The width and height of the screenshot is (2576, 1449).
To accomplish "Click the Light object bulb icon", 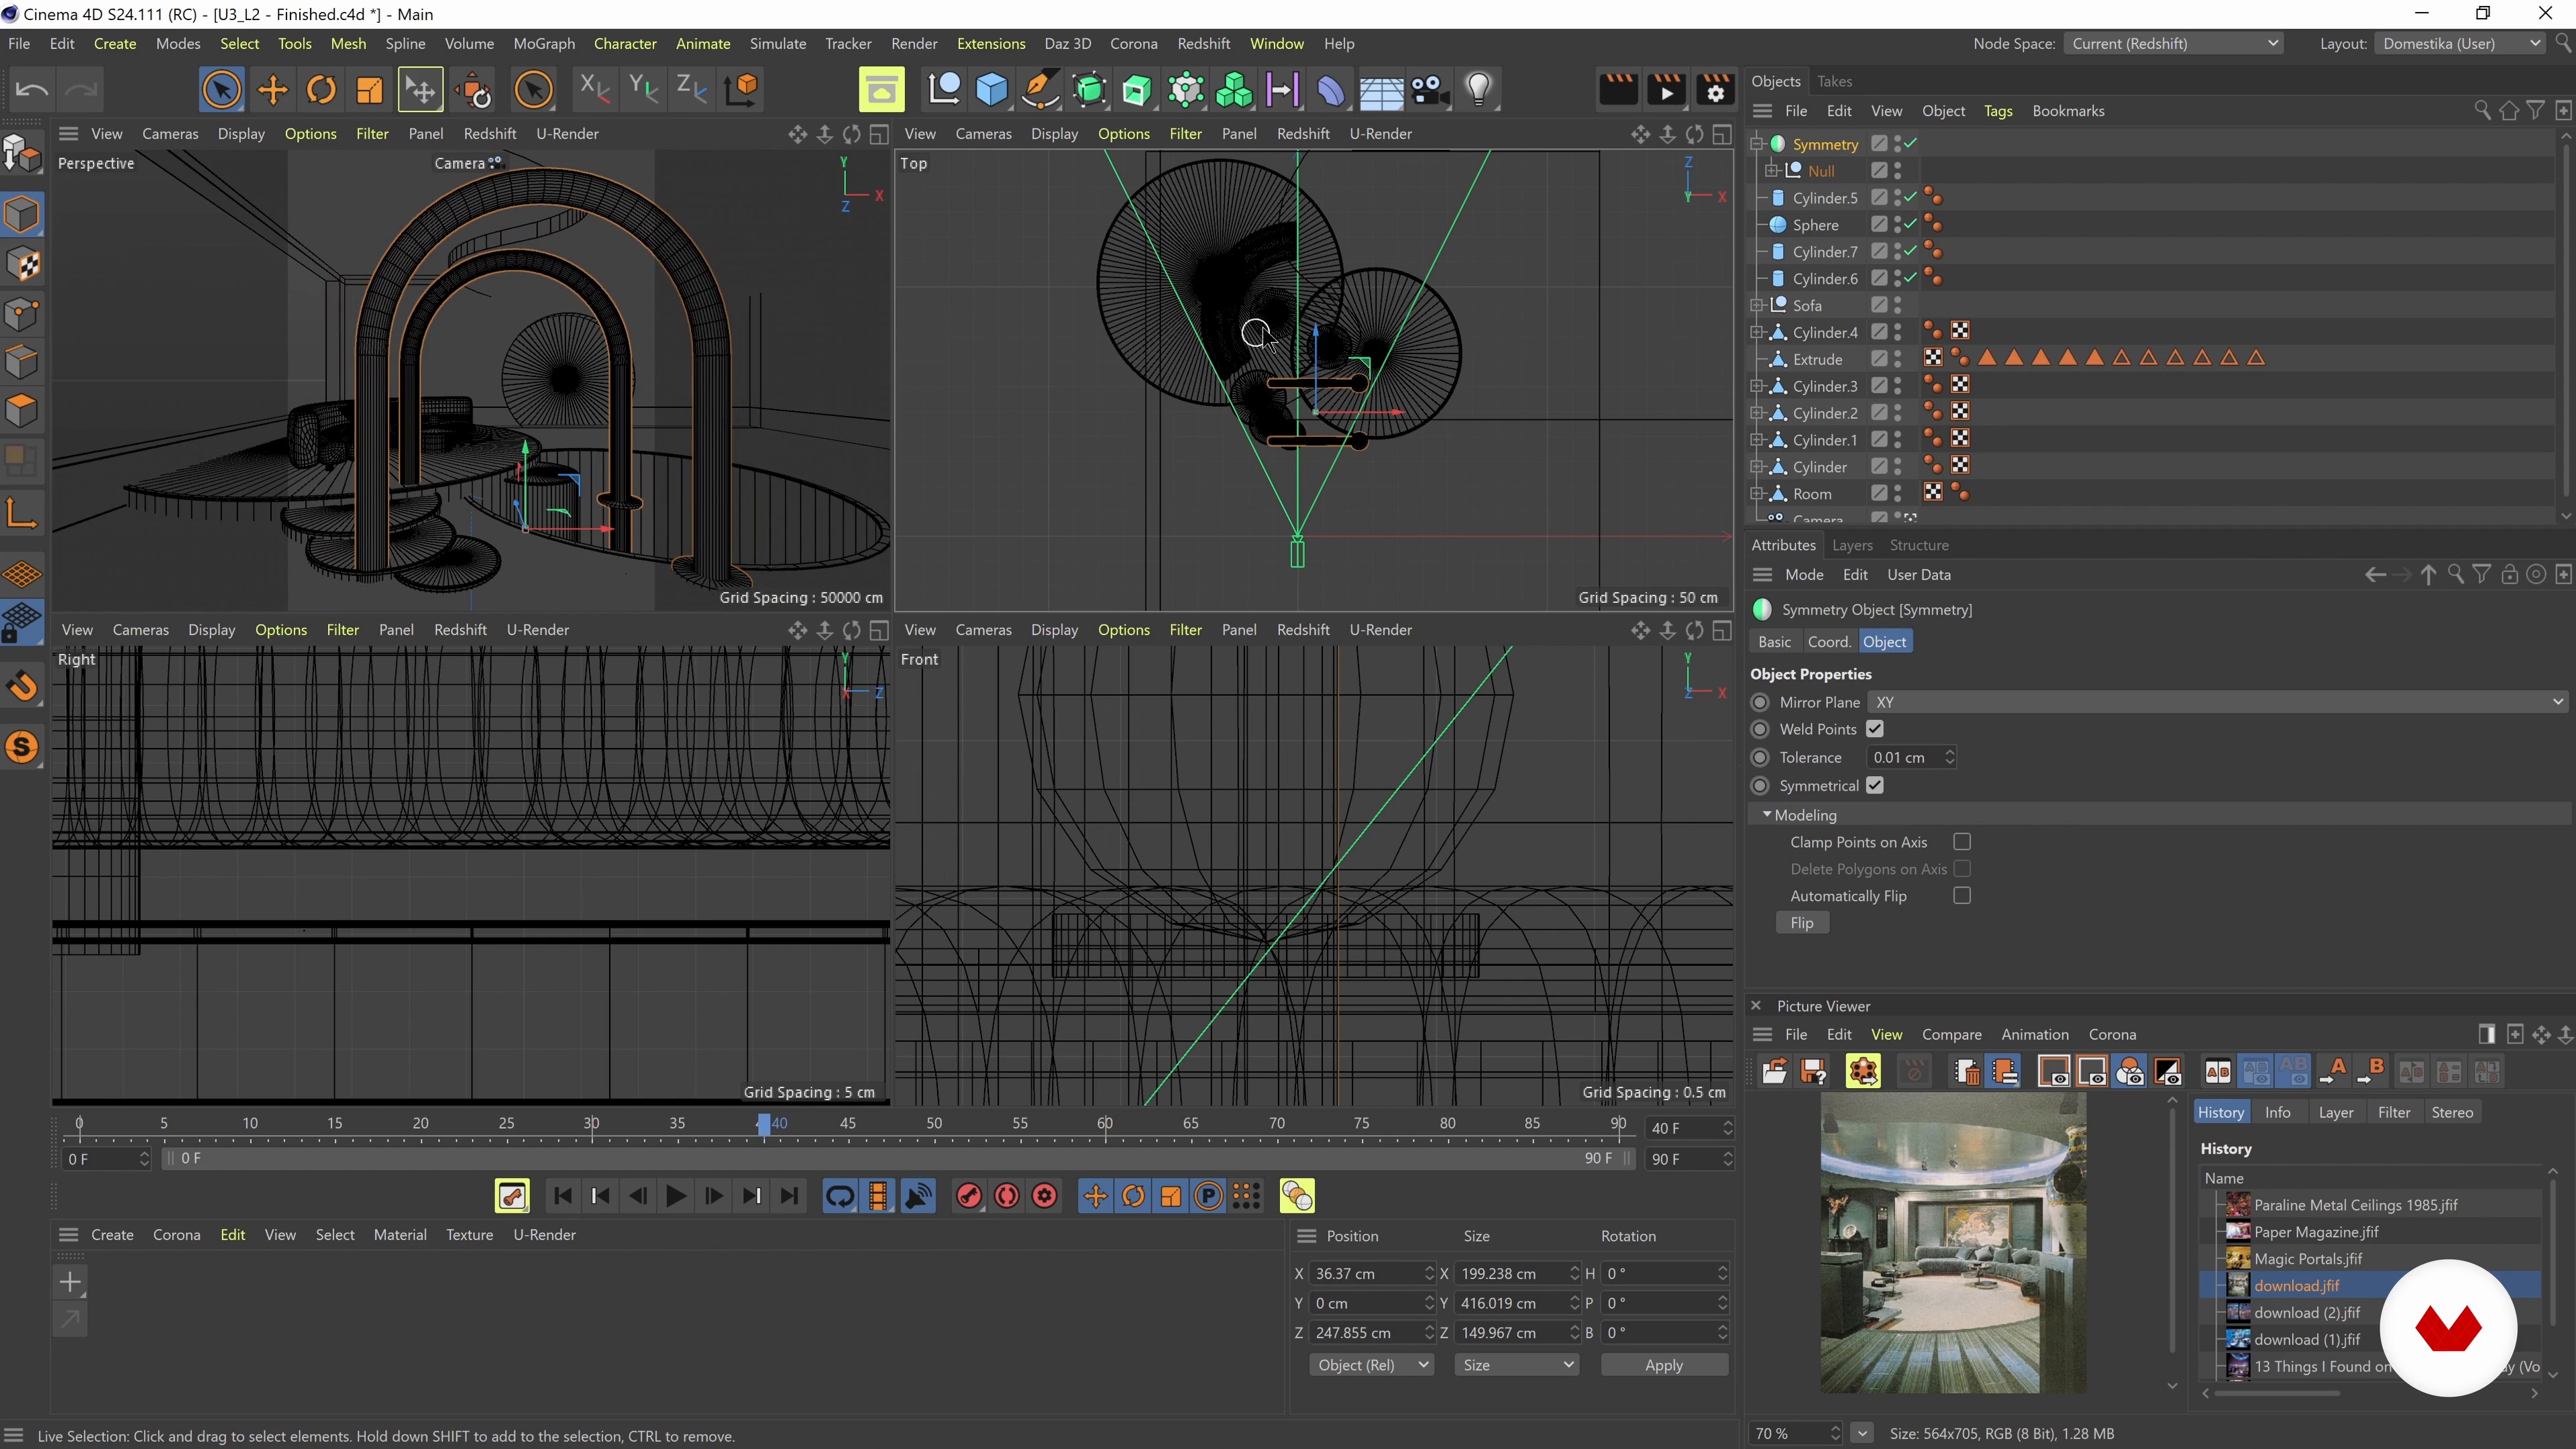I will coord(1478,90).
